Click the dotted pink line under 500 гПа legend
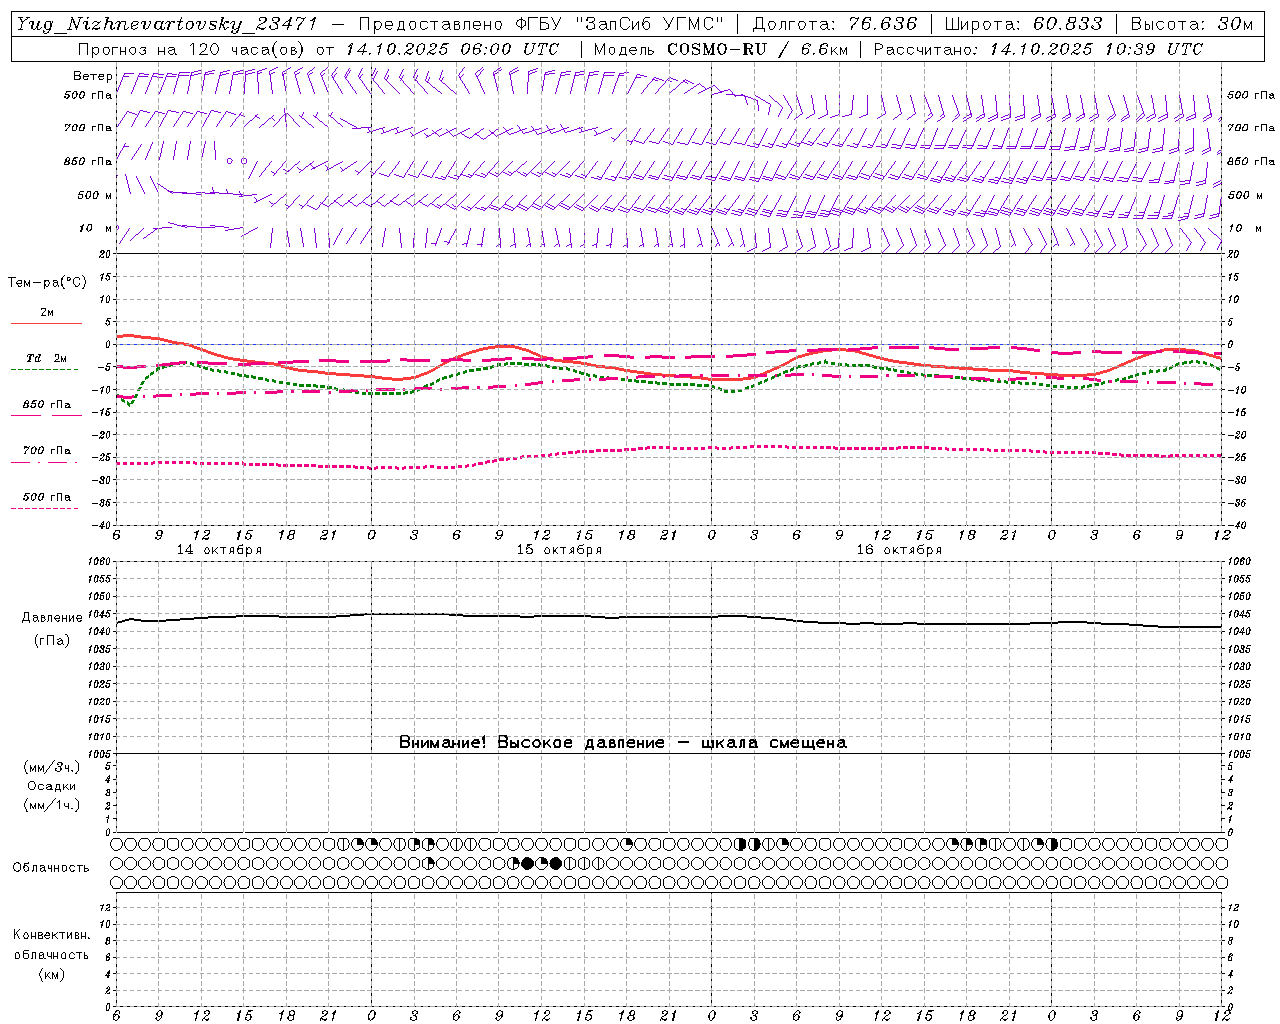The image size is (1280, 1024). tap(45, 508)
